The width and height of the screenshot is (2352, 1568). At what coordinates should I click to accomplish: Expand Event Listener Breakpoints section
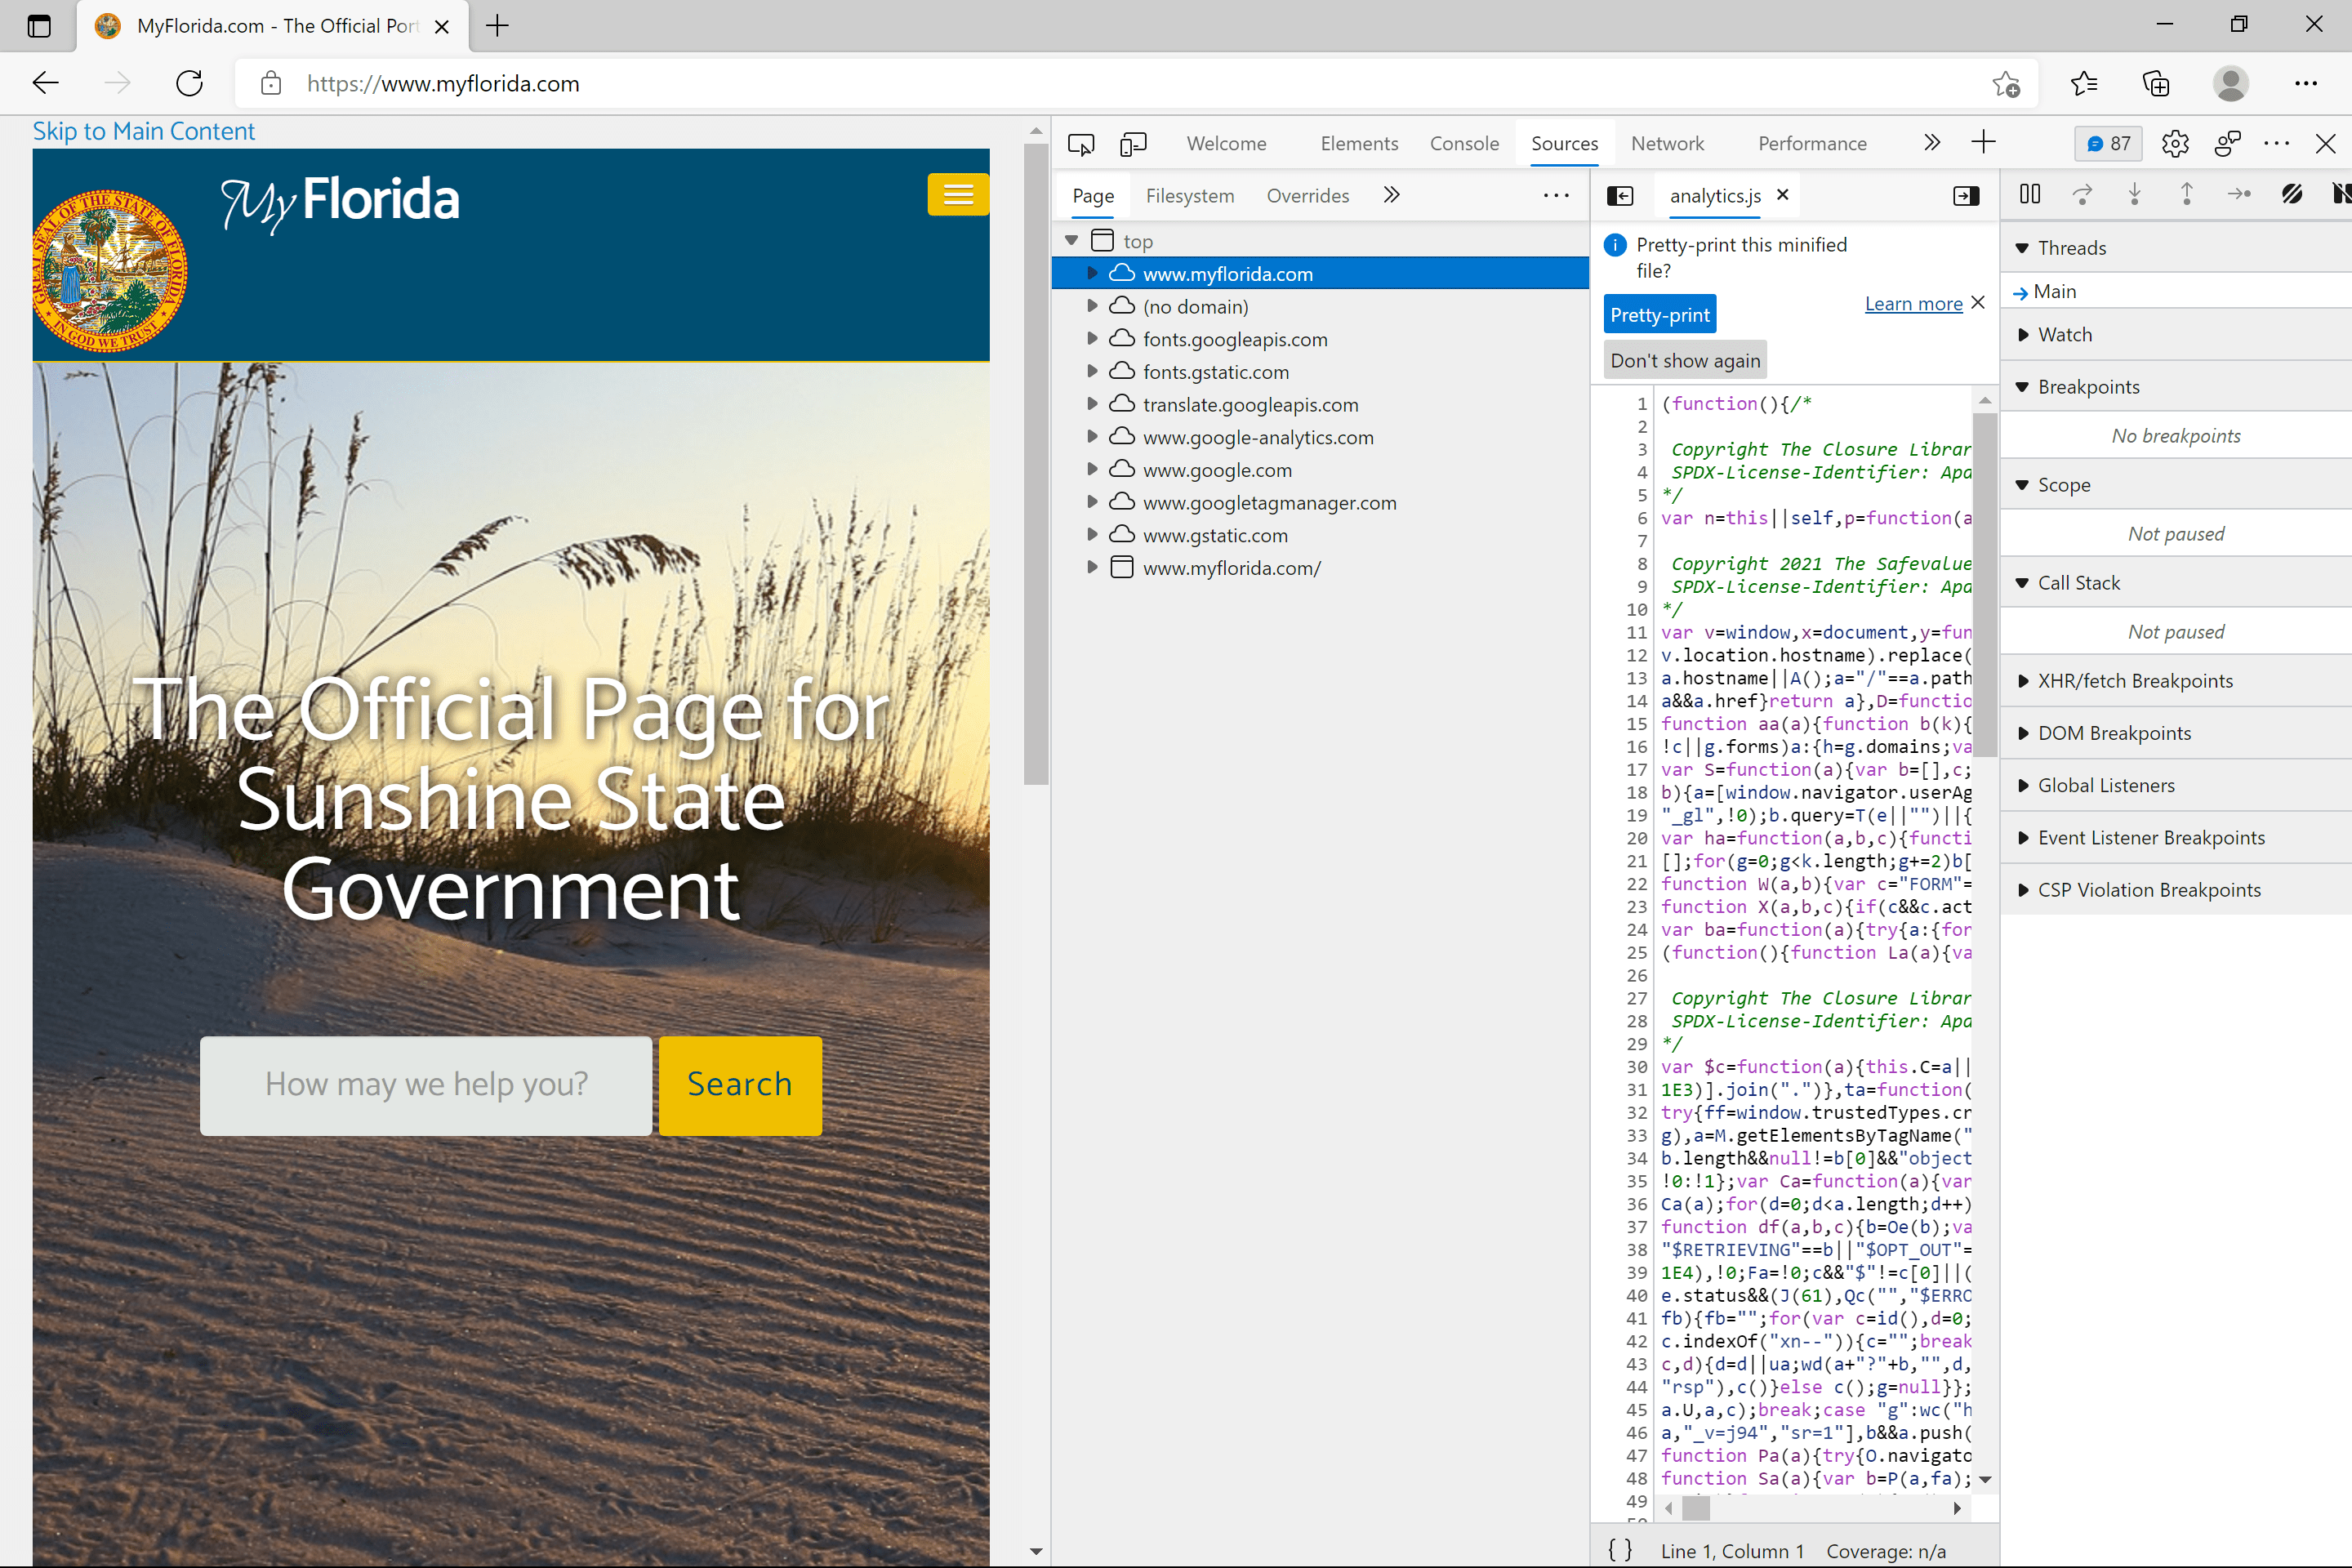[x=2150, y=838]
